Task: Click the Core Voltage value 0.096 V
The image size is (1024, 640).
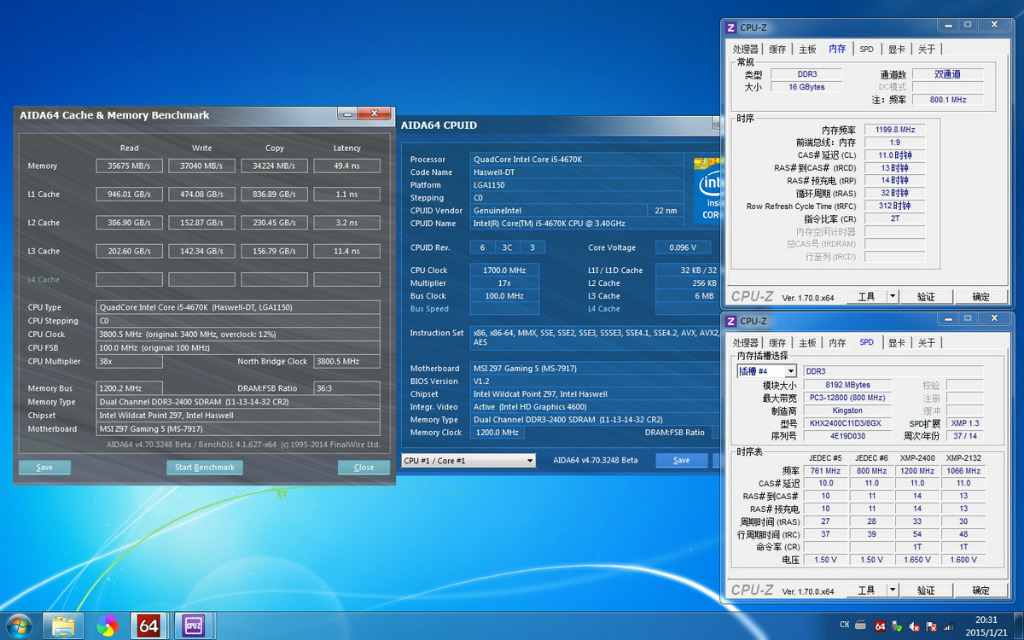Action: 683,248
